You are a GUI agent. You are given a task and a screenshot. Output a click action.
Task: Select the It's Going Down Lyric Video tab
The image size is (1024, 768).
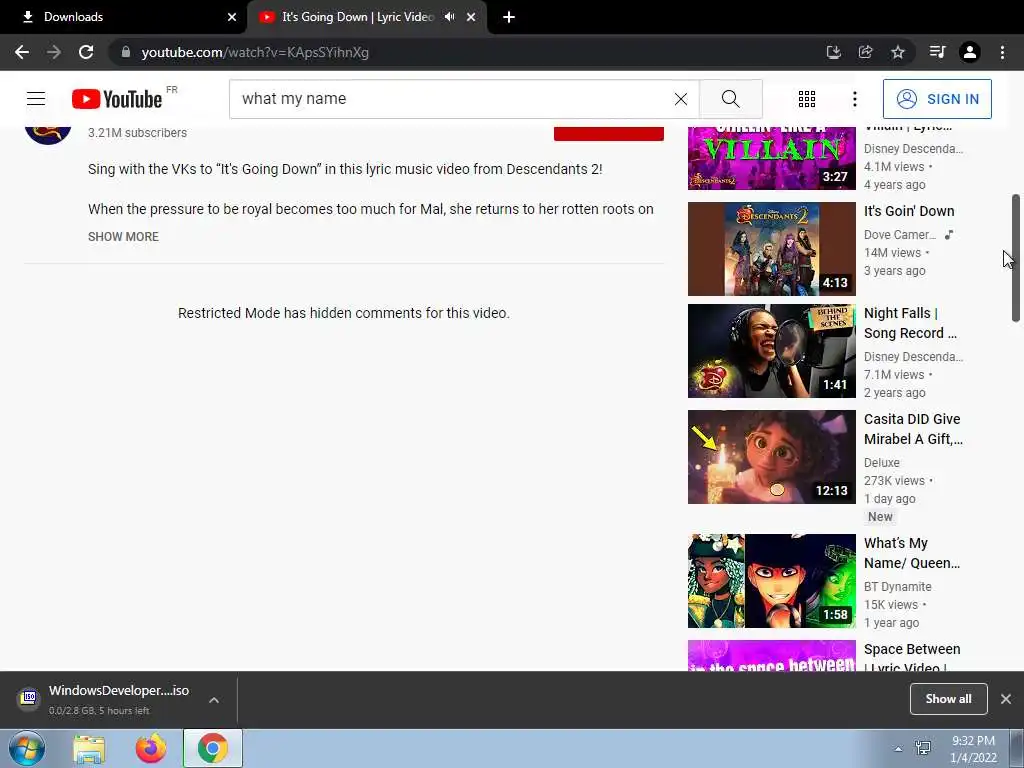click(367, 17)
